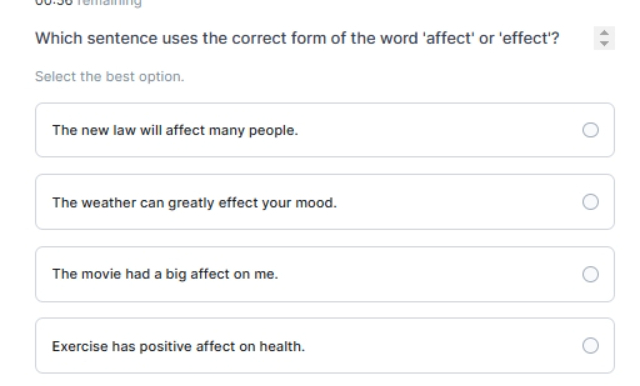Click the word 'movie' in the third option
The width and height of the screenshot is (640, 386).
101,274
